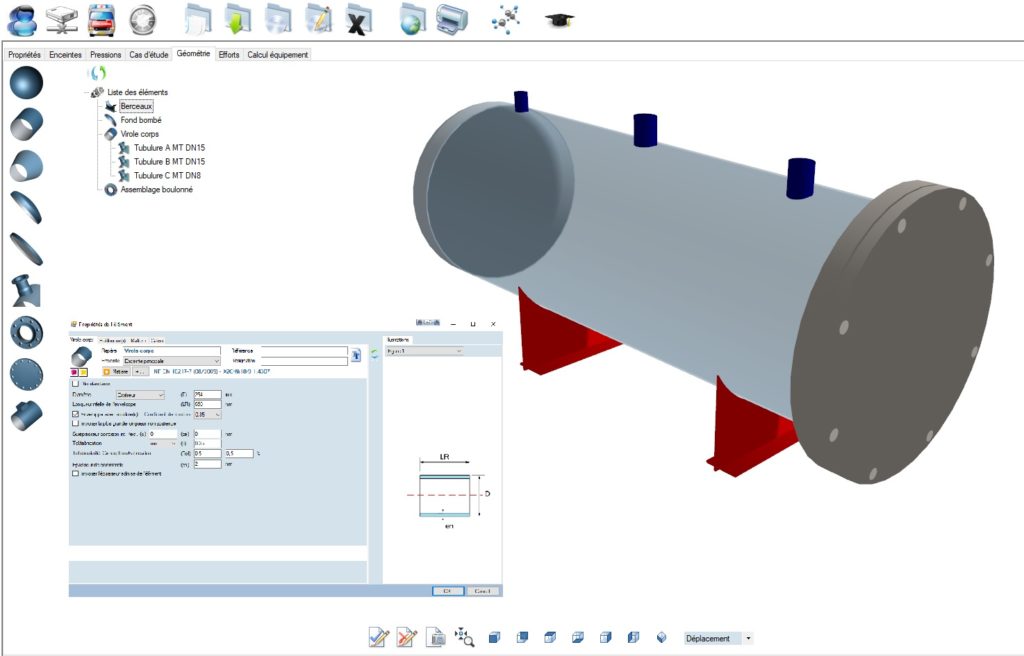Viewport: 1024px width, 656px height.
Task: Switch to the Cas d'étude tab
Action: click(x=149, y=55)
